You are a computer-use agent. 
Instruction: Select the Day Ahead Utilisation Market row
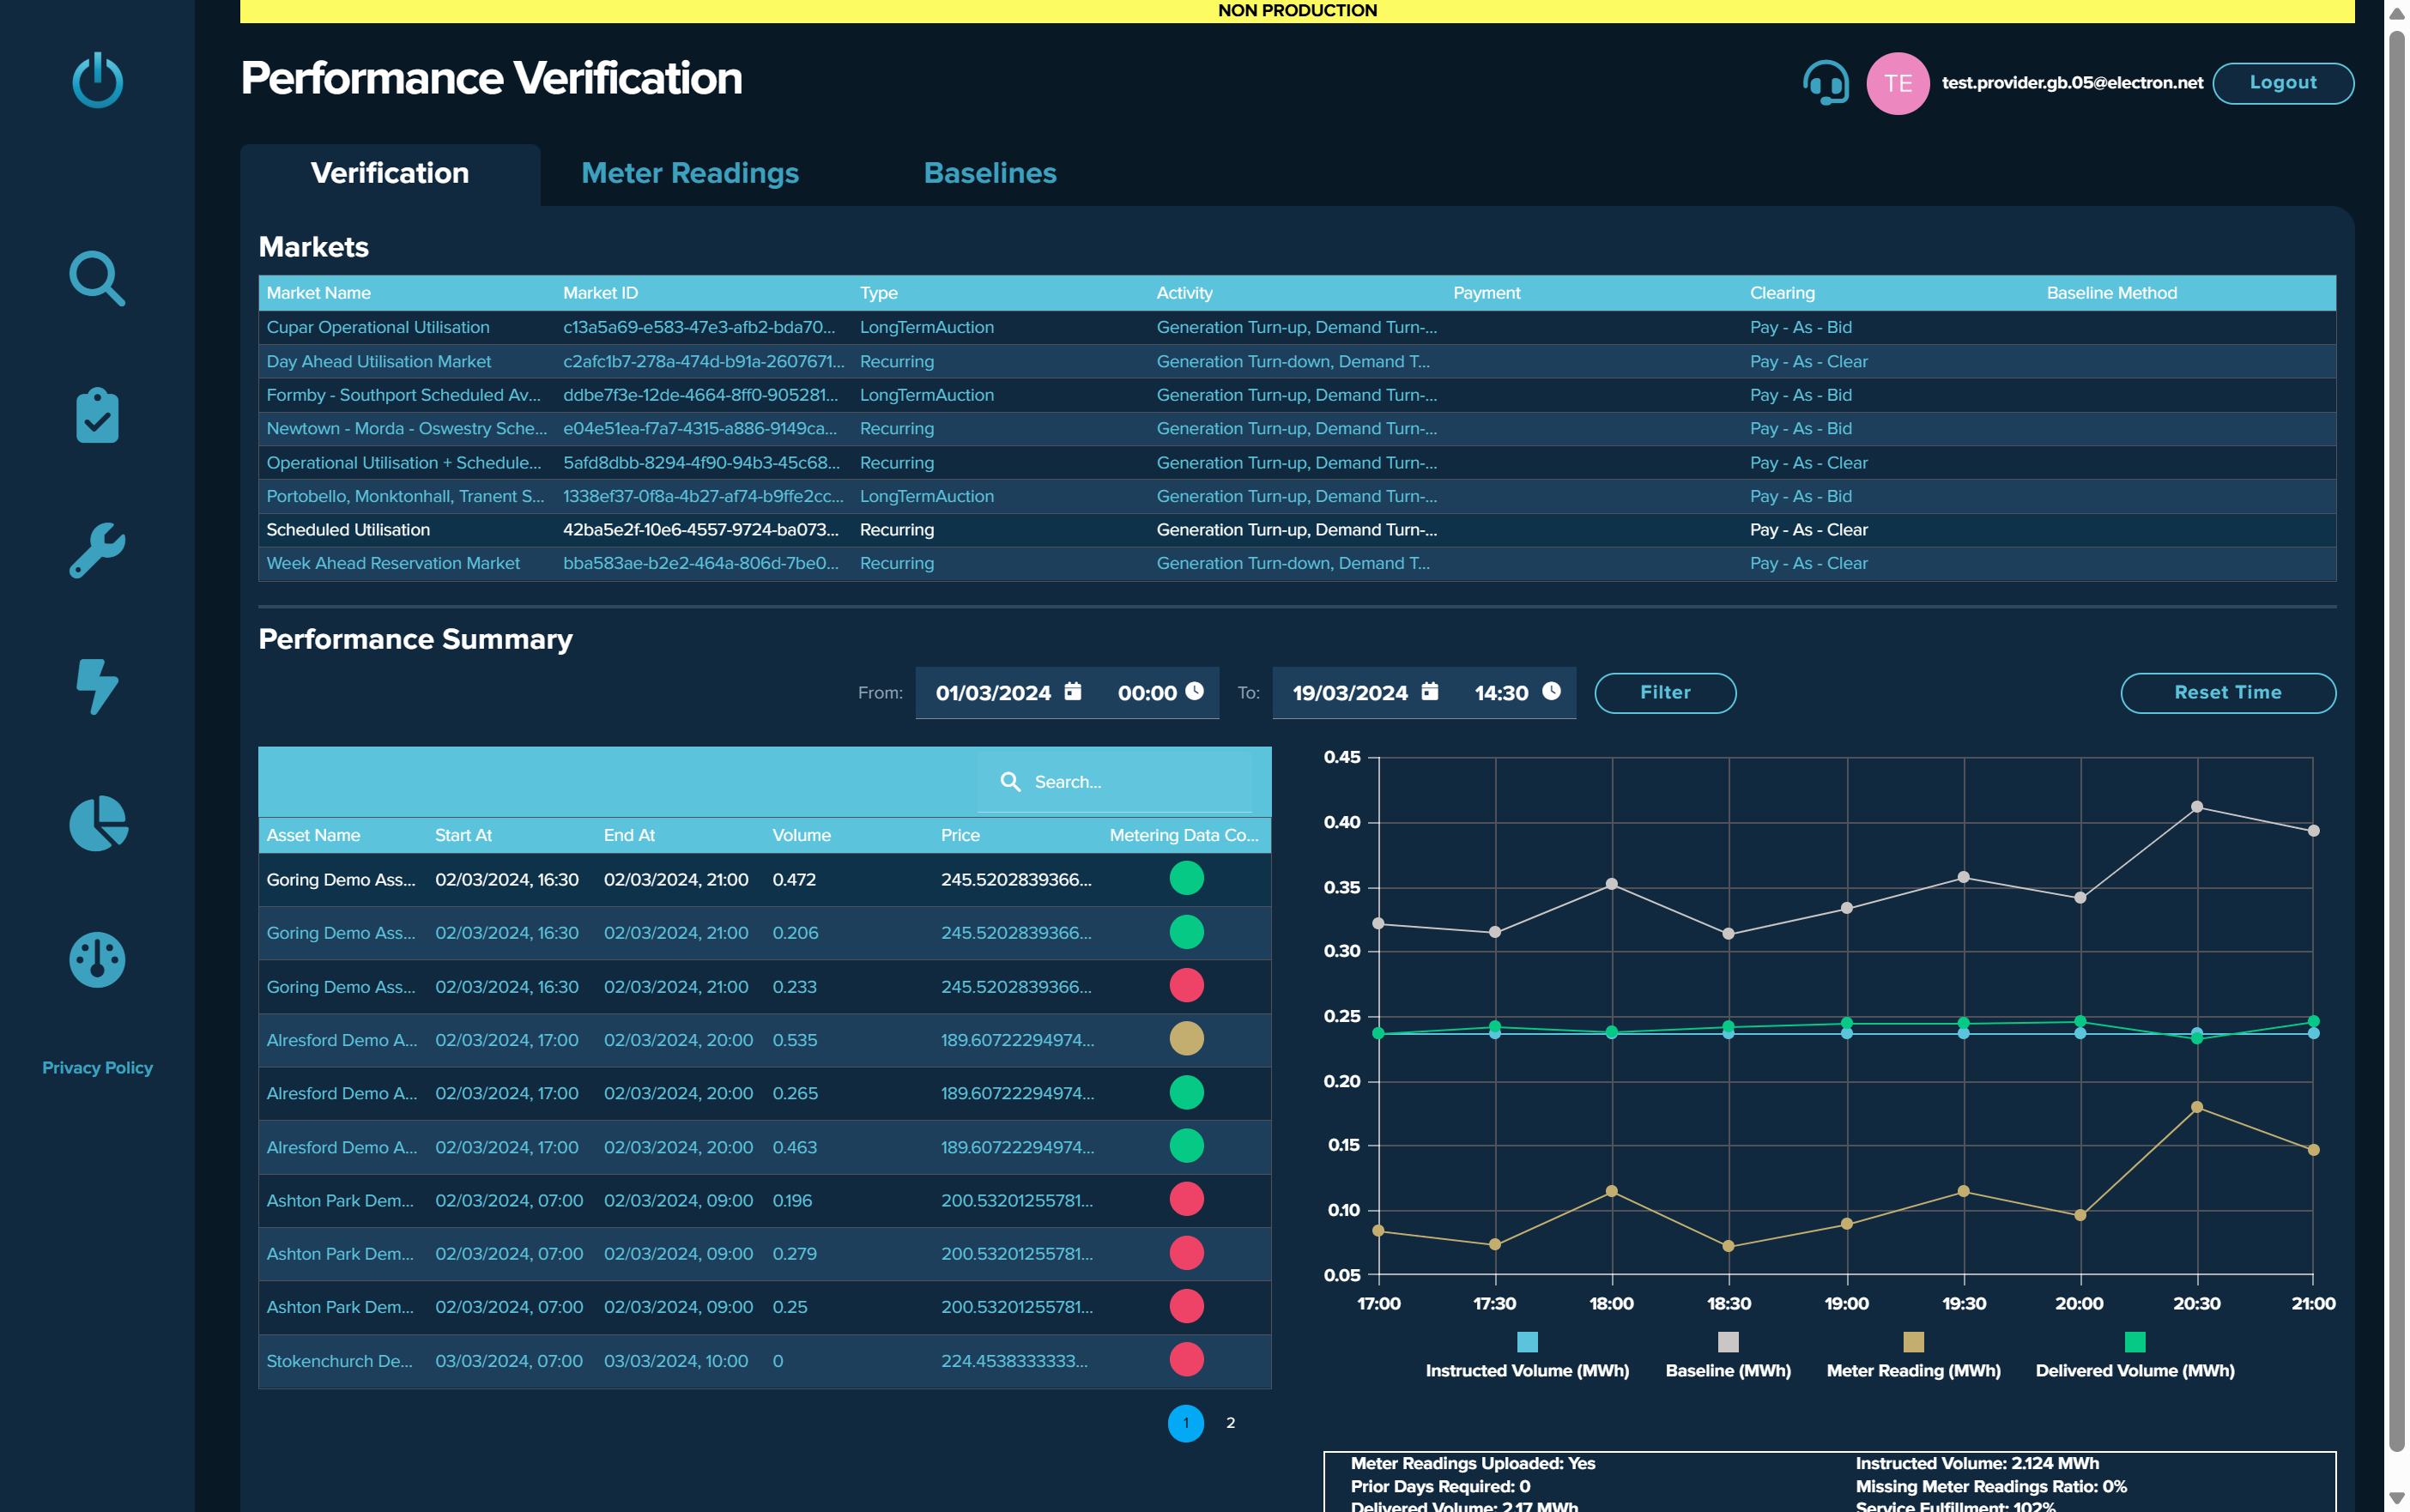[1297, 361]
